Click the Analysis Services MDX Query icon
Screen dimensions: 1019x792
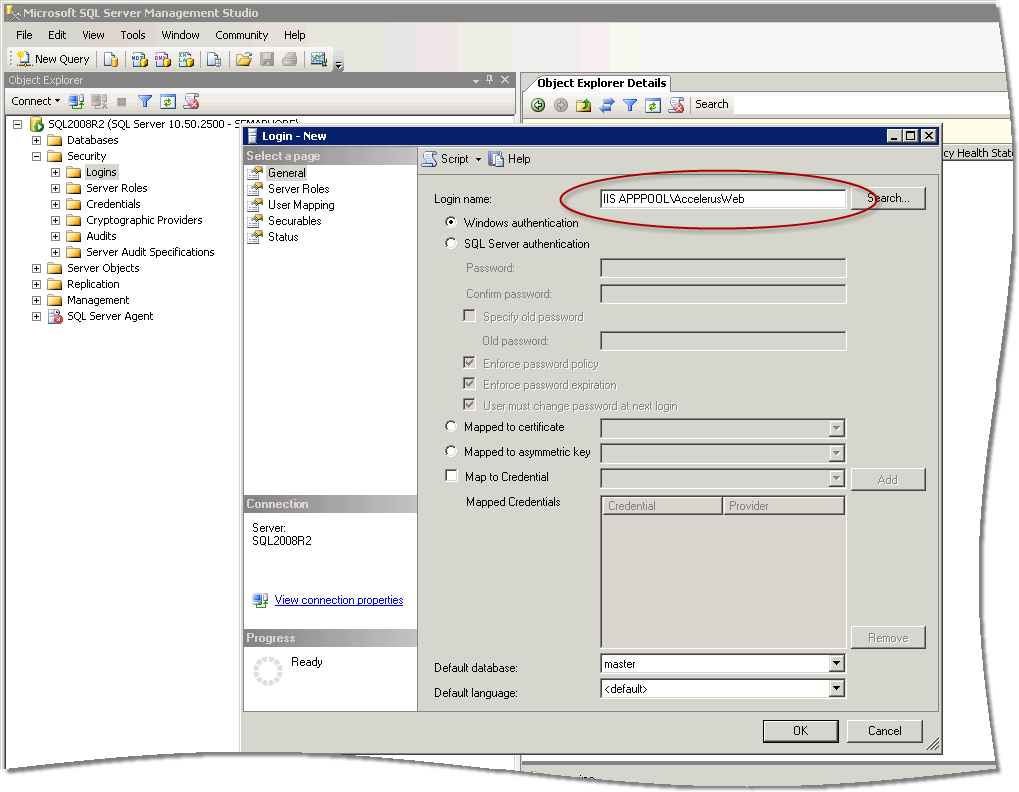(139, 60)
